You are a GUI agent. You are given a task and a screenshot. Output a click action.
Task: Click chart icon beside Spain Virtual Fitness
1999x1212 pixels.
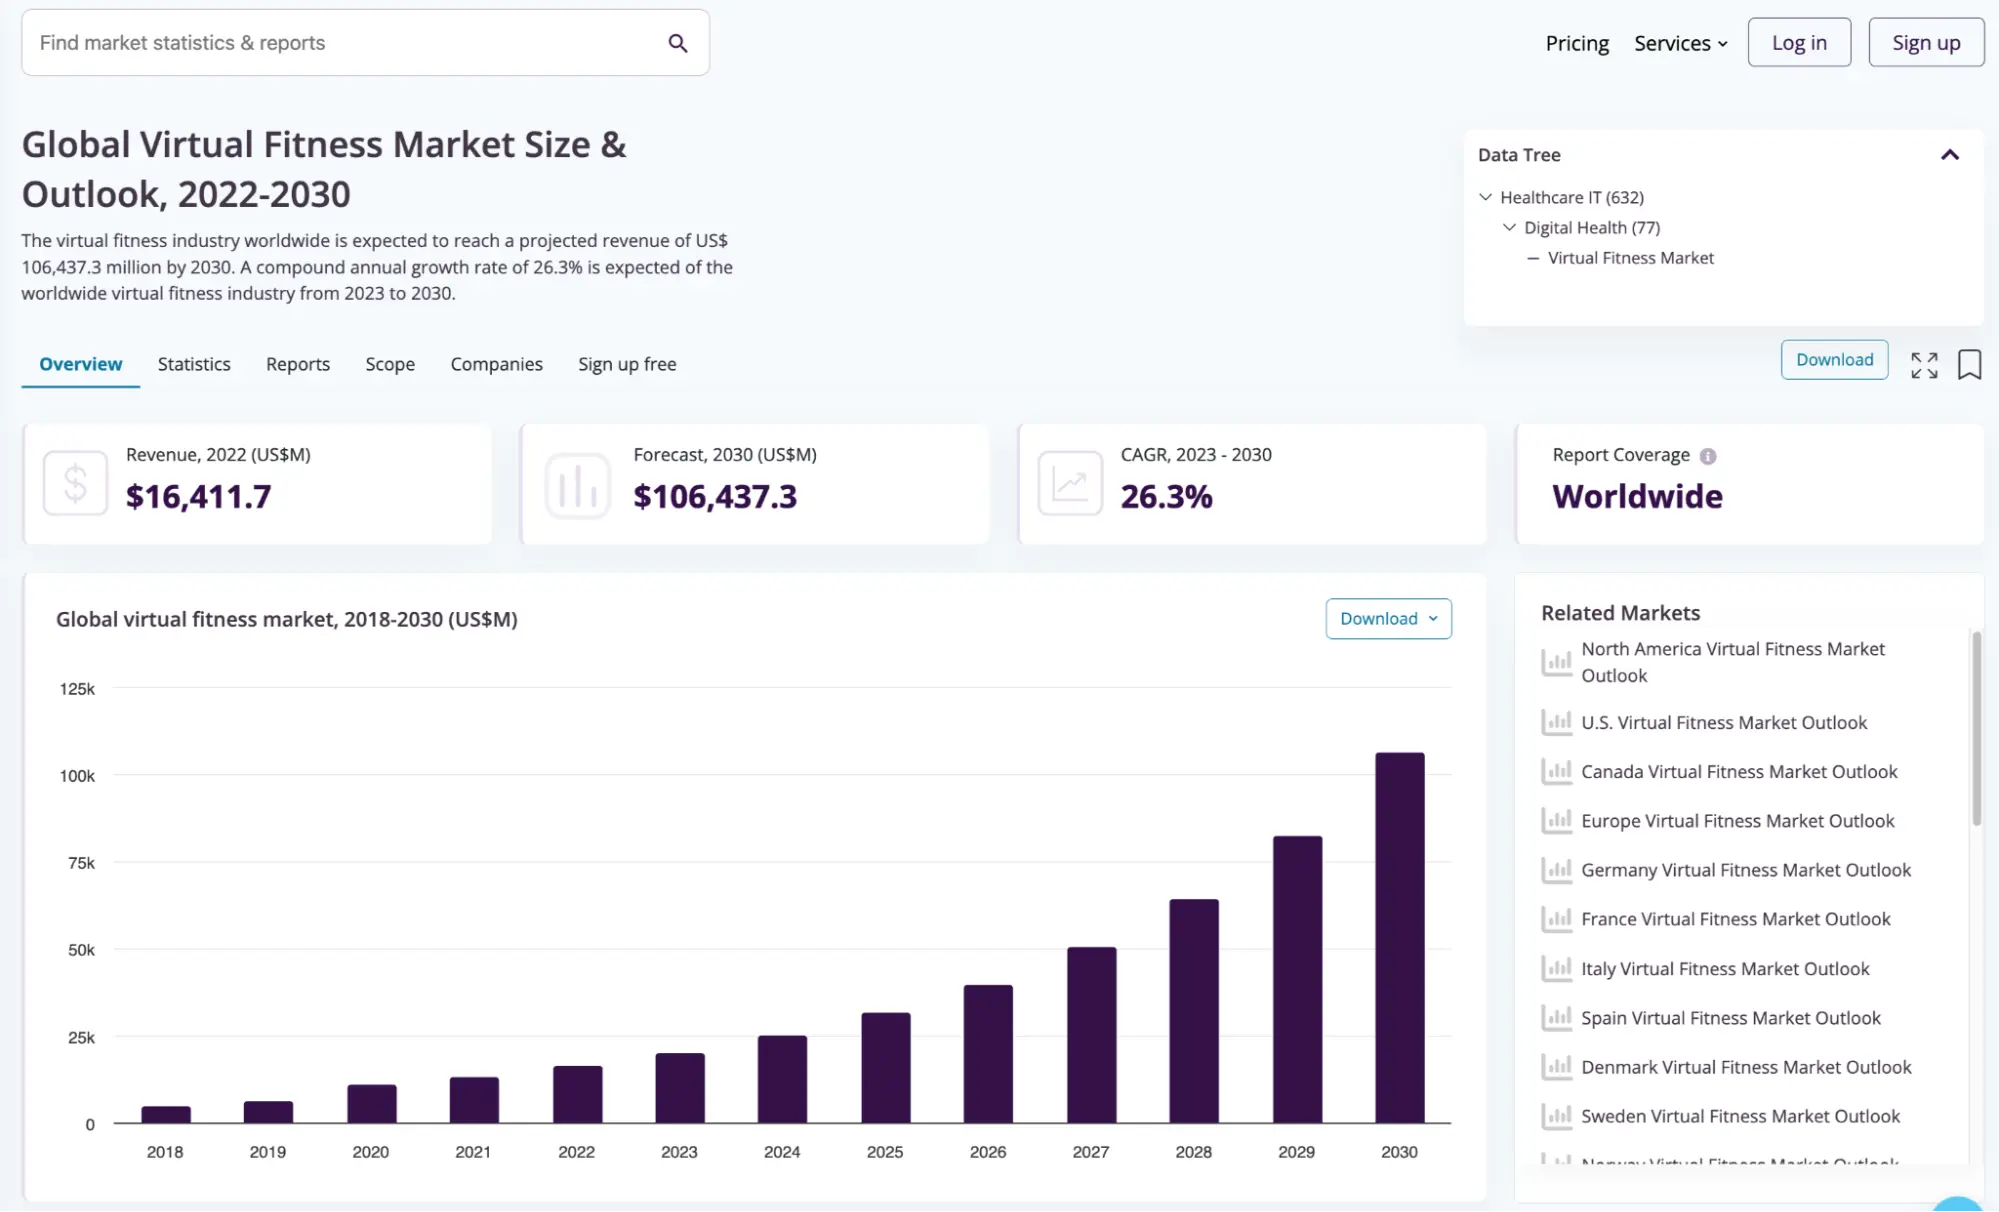[1557, 1018]
